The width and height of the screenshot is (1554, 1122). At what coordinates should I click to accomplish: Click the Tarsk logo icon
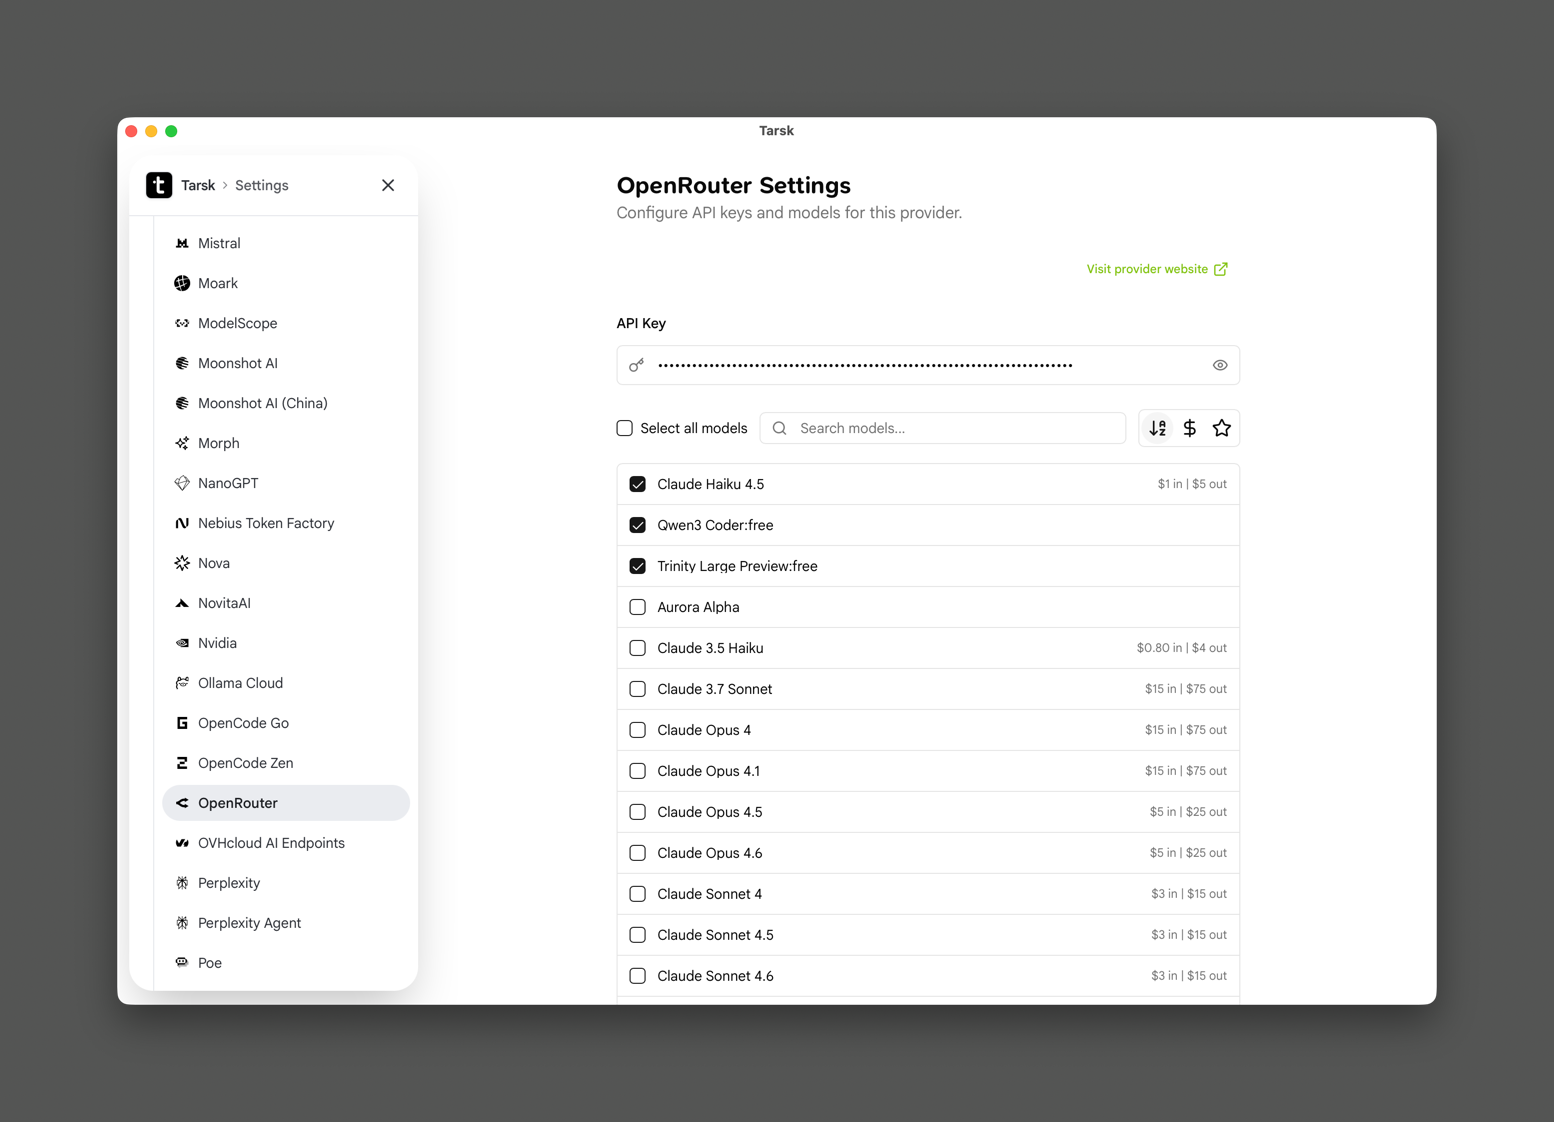[x=159, y=185]
